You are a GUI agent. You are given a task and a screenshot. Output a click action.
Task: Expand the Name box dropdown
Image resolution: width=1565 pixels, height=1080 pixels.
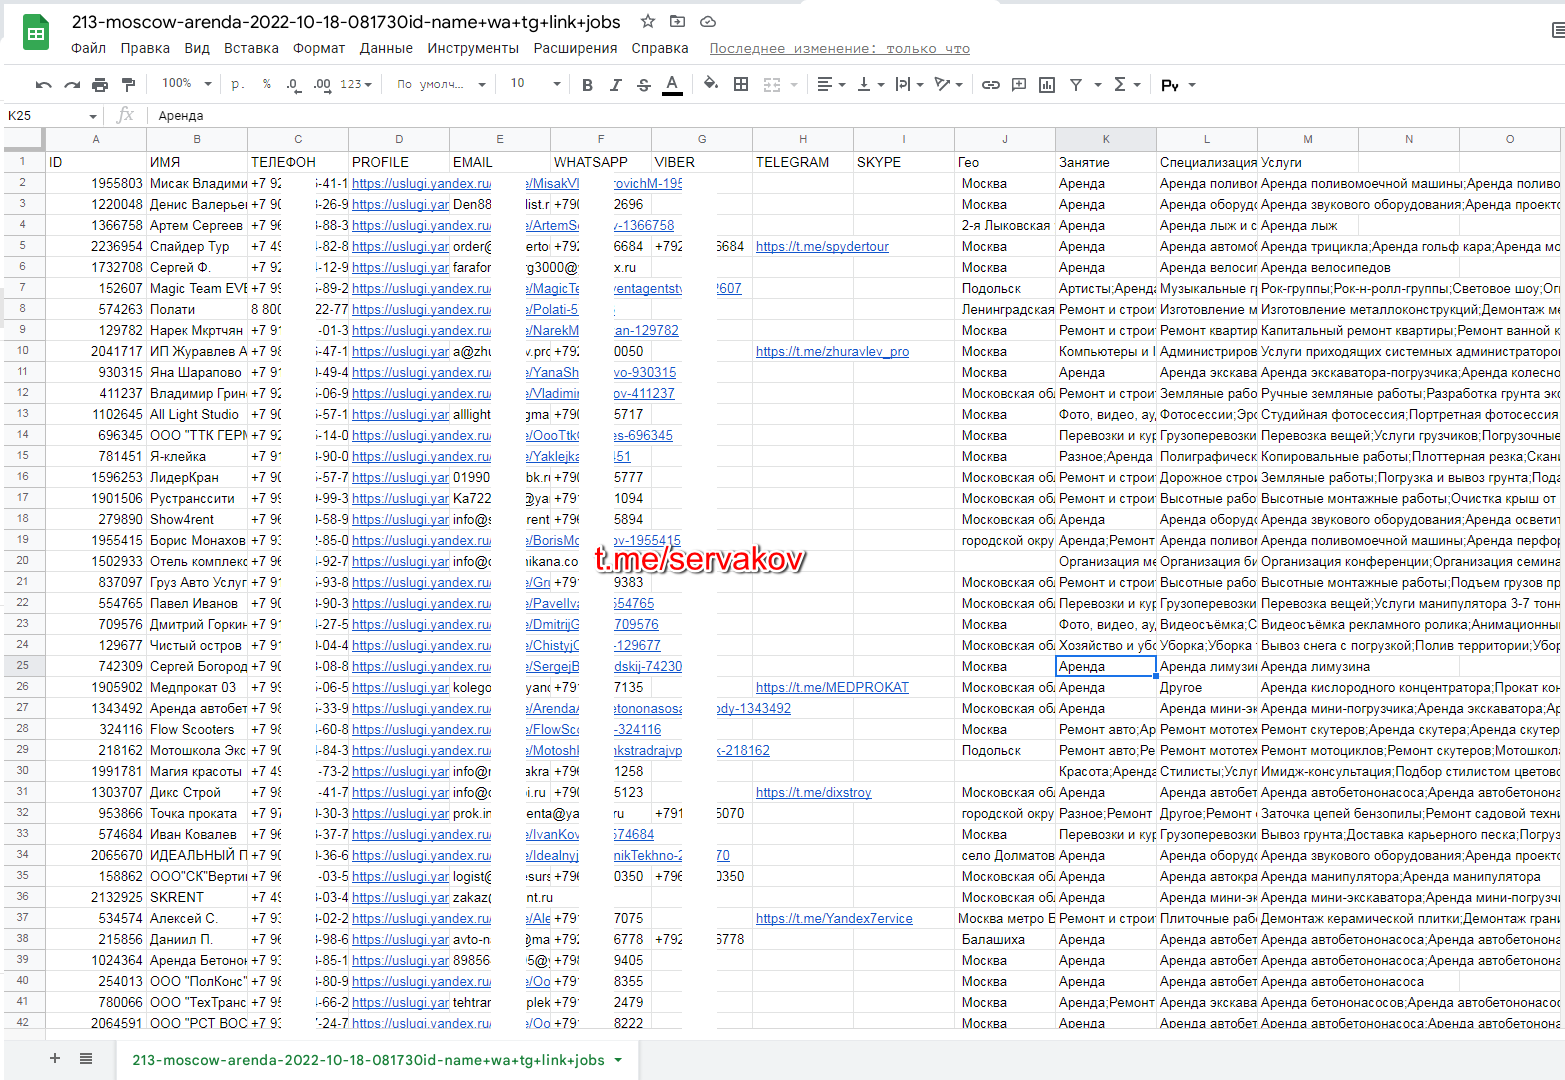pyautogui.click(x=93, y=116)
